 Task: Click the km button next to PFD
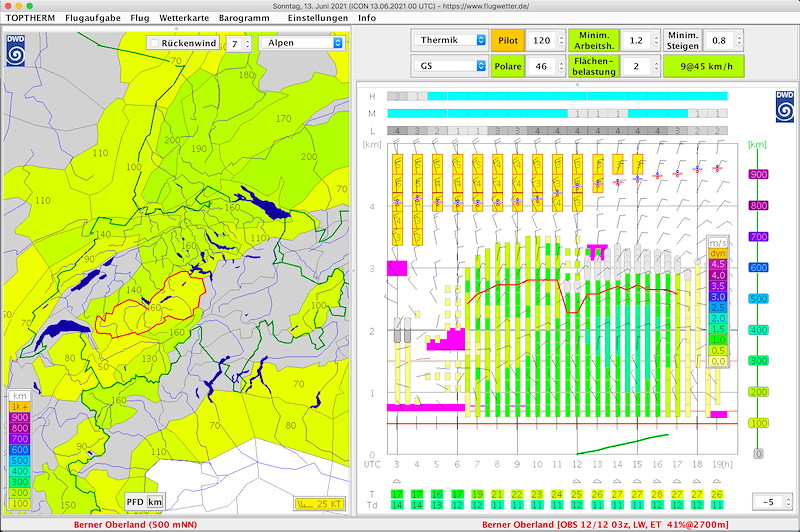(155, 502)
